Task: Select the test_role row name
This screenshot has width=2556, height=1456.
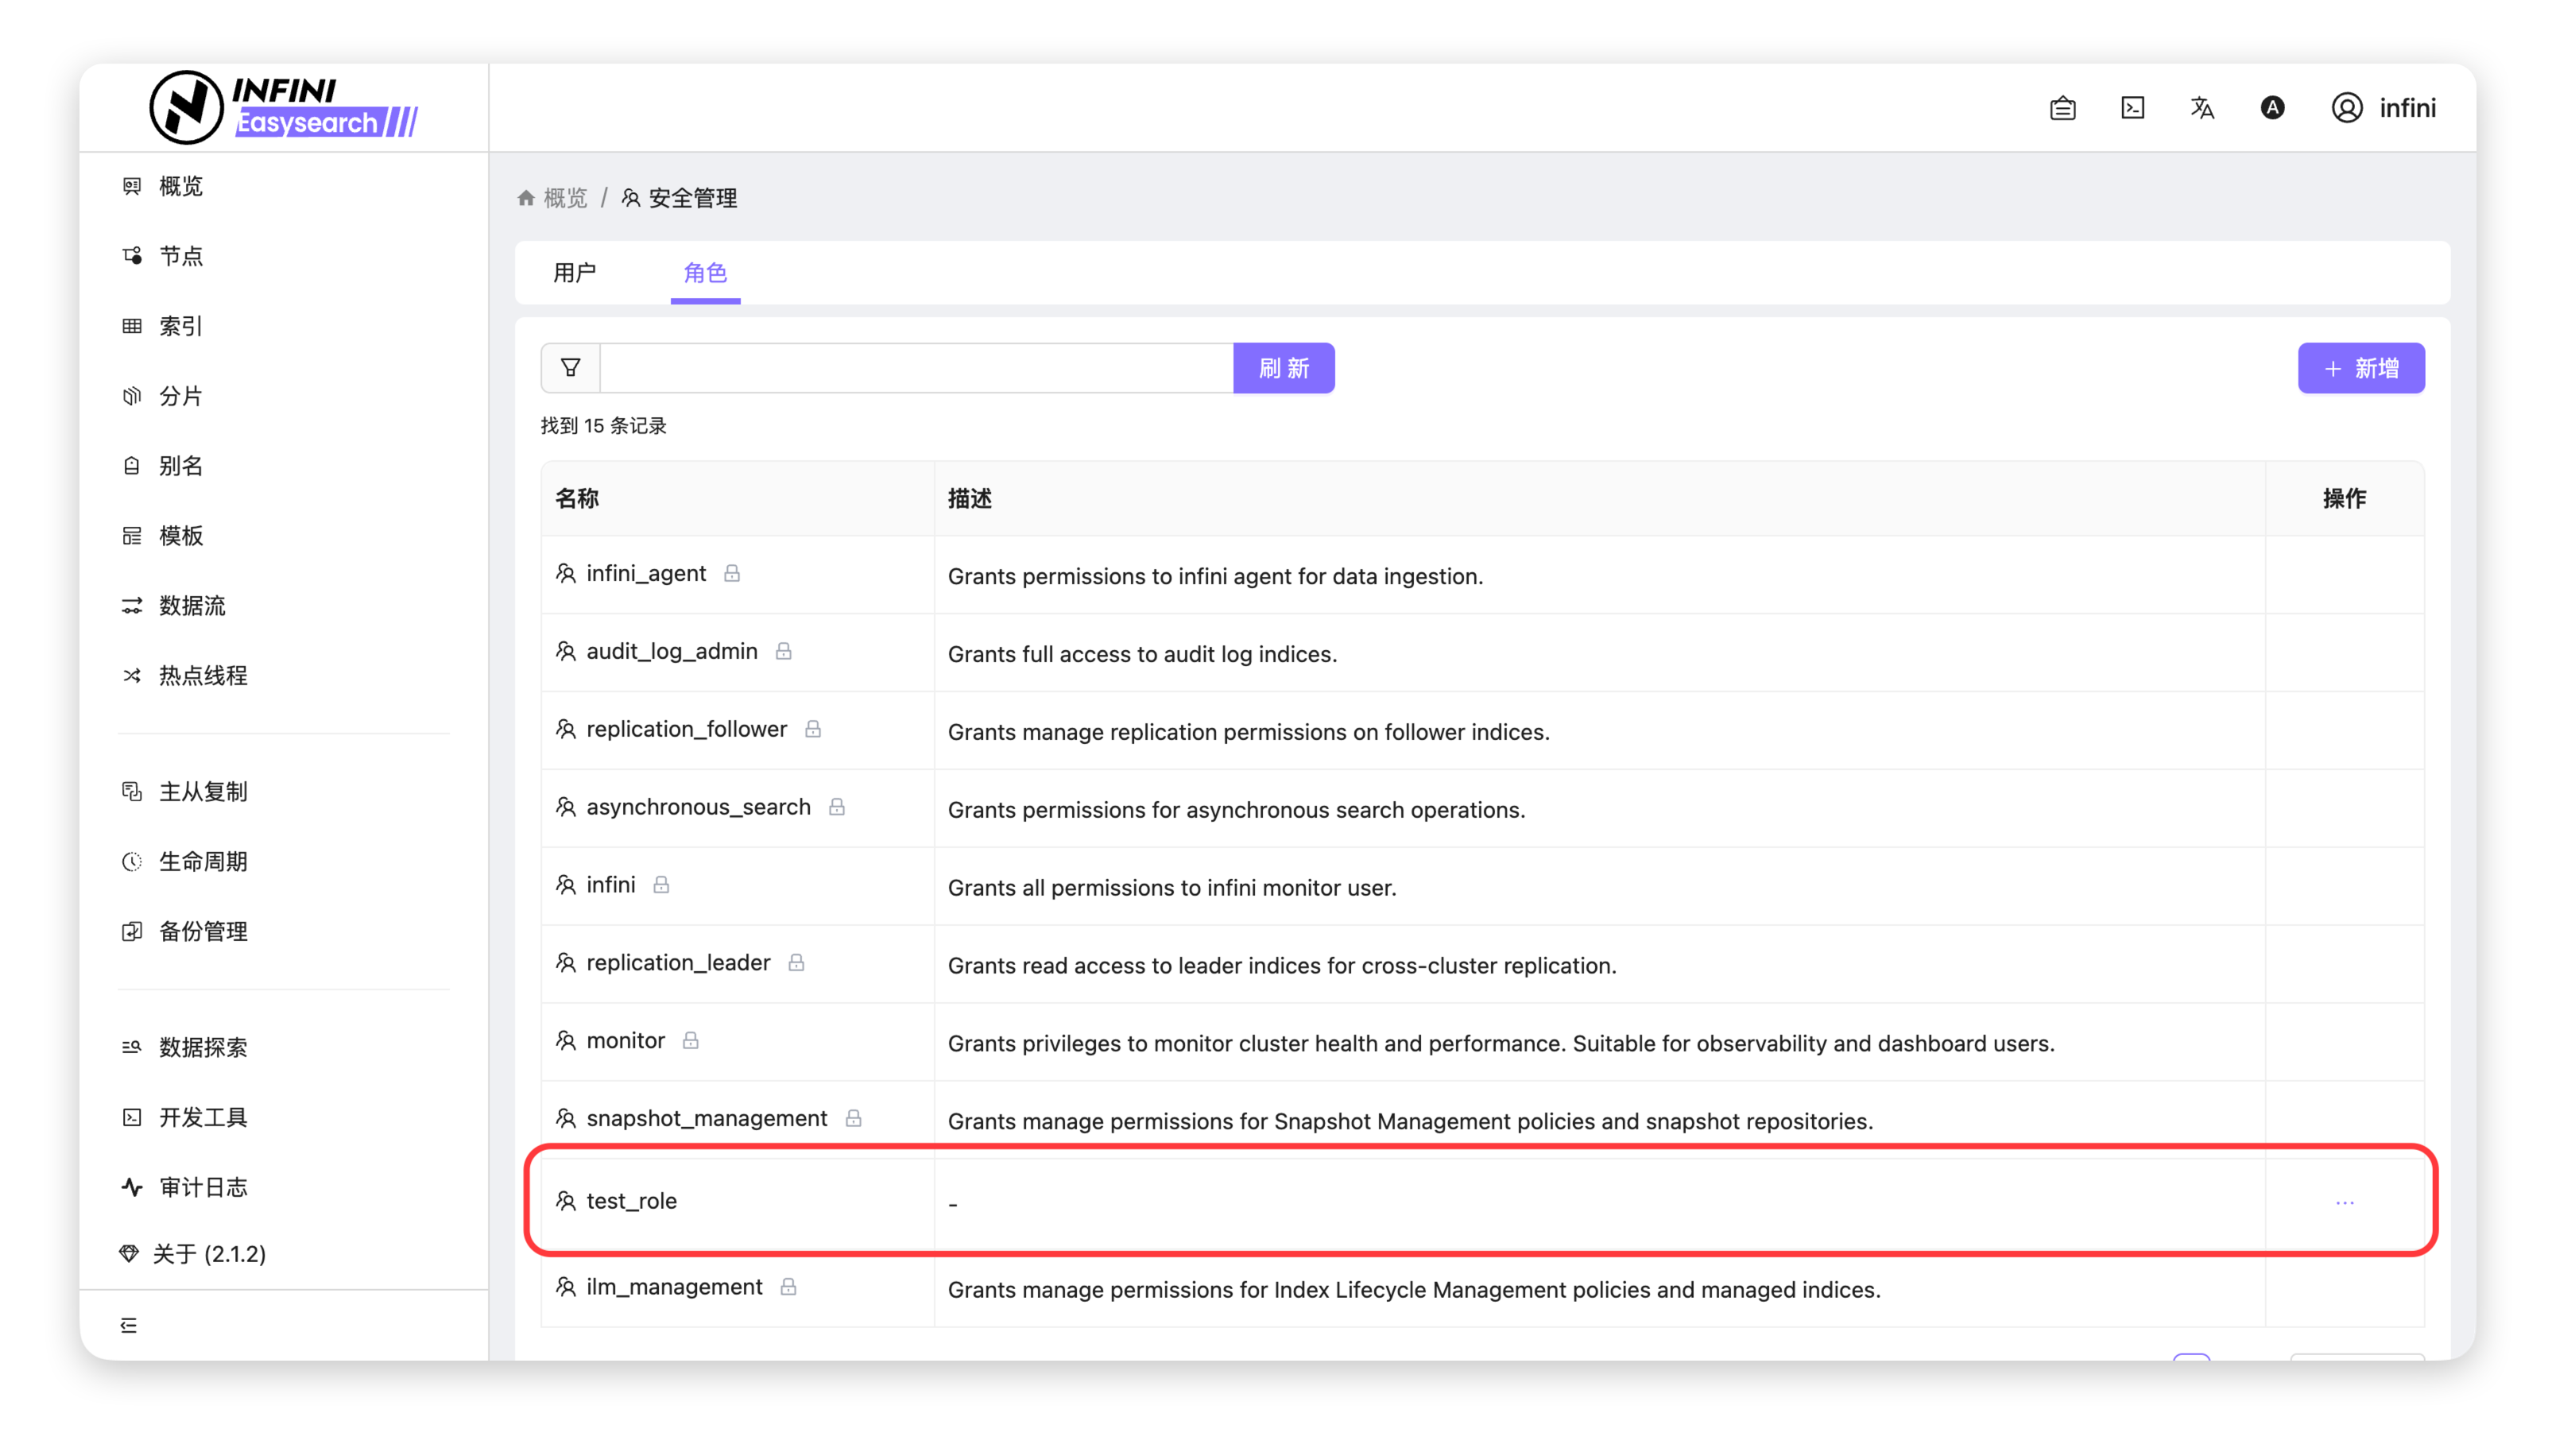Action: pyautogui.click(x=631, y=1201)
